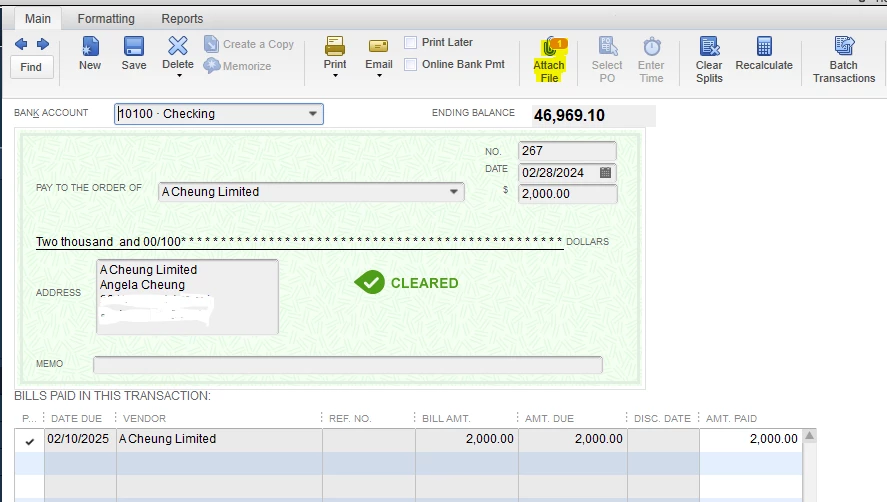Go to next transaction with right arrow
The image size is (887, 502).
pos(43,44)
